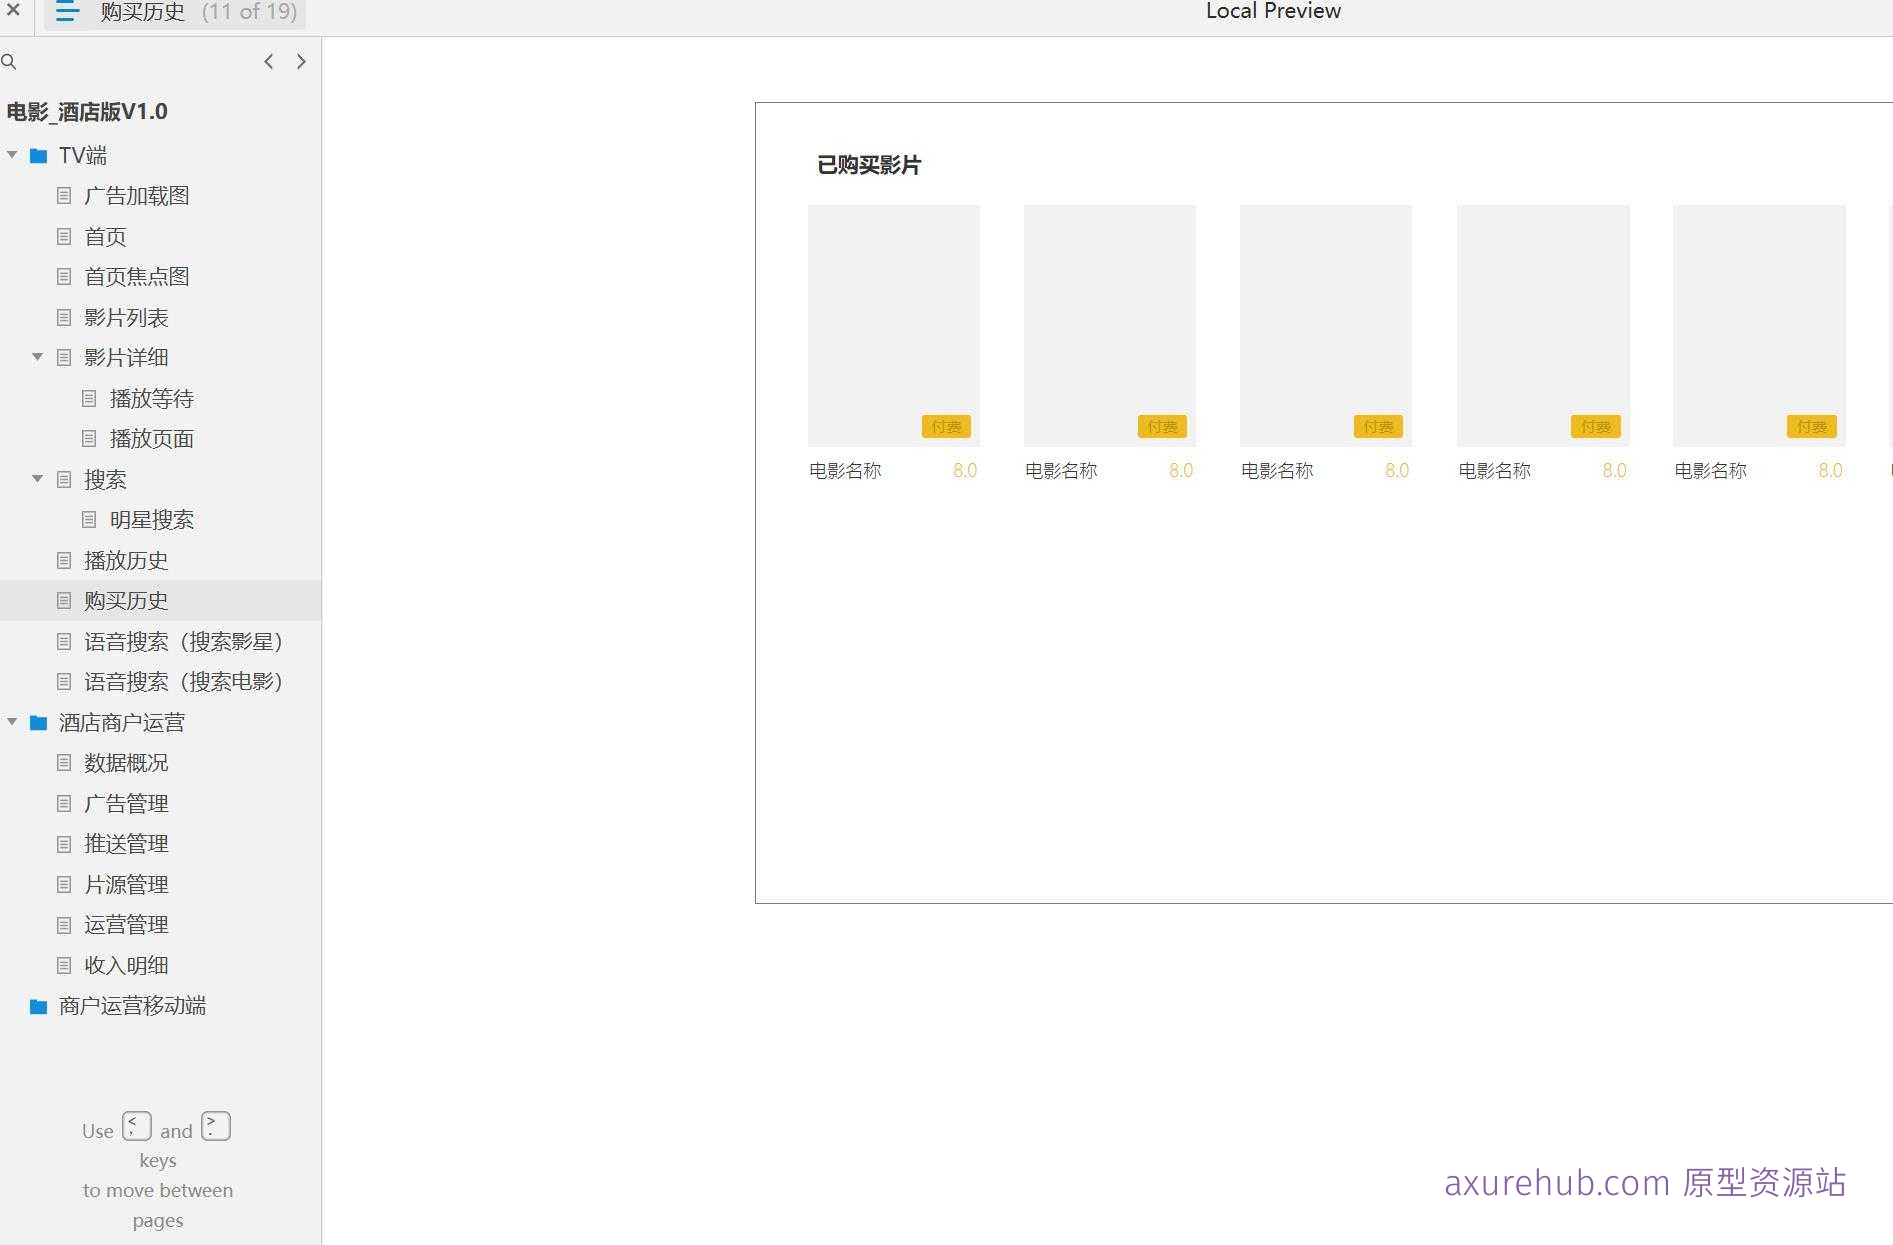
Task: Click 电影名称 under the second poster
Action: pyautogui.click(x=1061, y=471)
